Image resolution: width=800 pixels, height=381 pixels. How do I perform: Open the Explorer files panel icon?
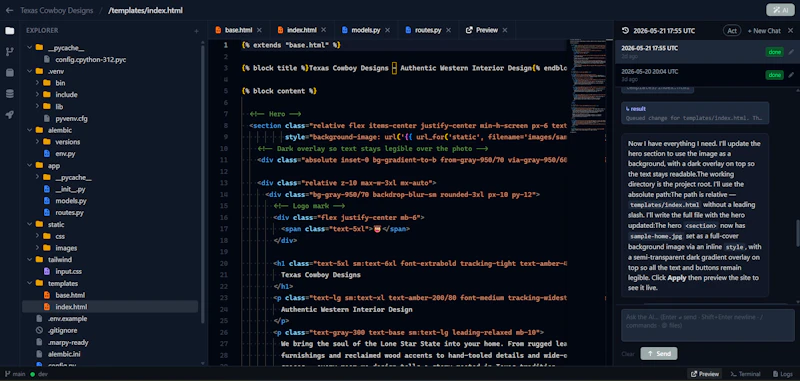point(10,31)
